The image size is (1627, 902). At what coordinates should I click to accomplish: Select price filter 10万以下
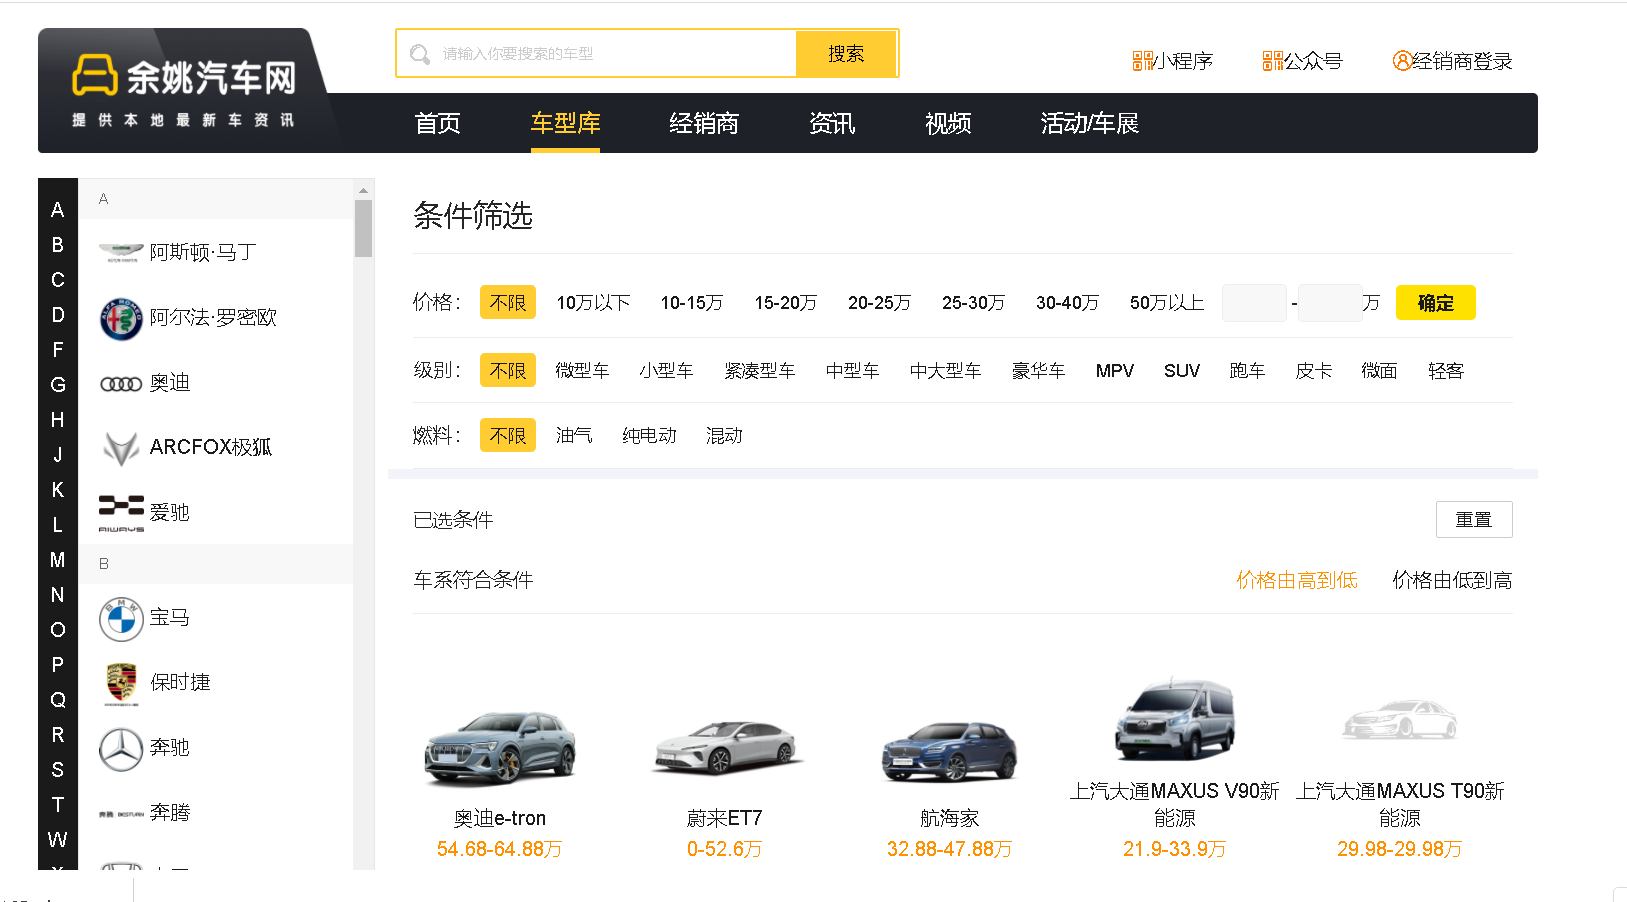(593, 302)
